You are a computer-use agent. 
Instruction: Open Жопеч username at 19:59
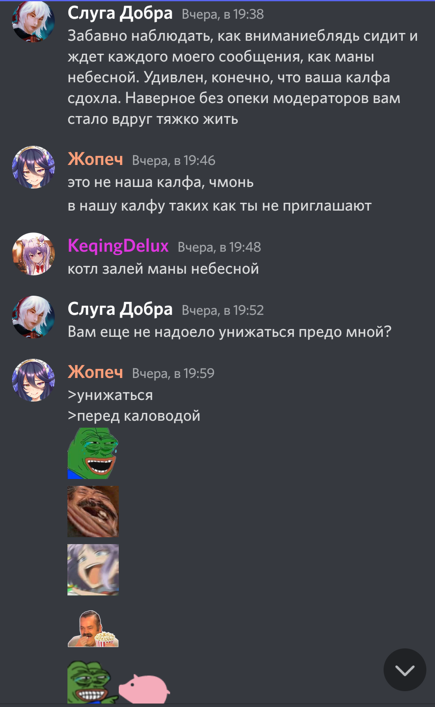click(95, 372)
